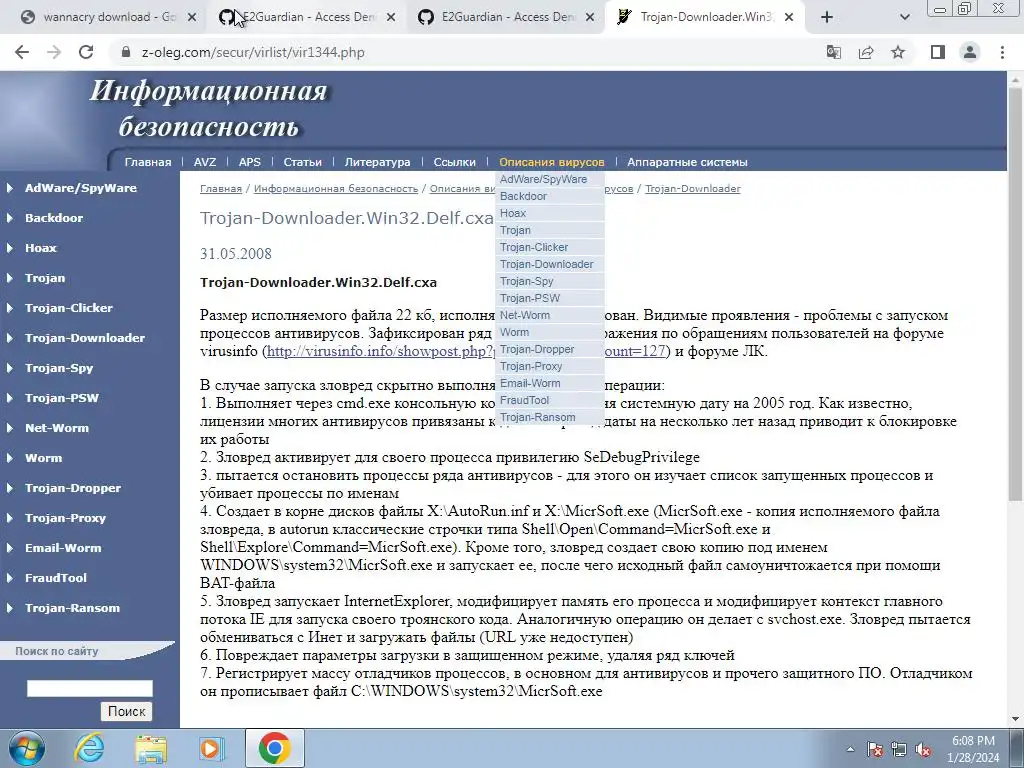The image size is (1024, 768).
Task: Close the wannacry download tab
Action: (192, 18)
